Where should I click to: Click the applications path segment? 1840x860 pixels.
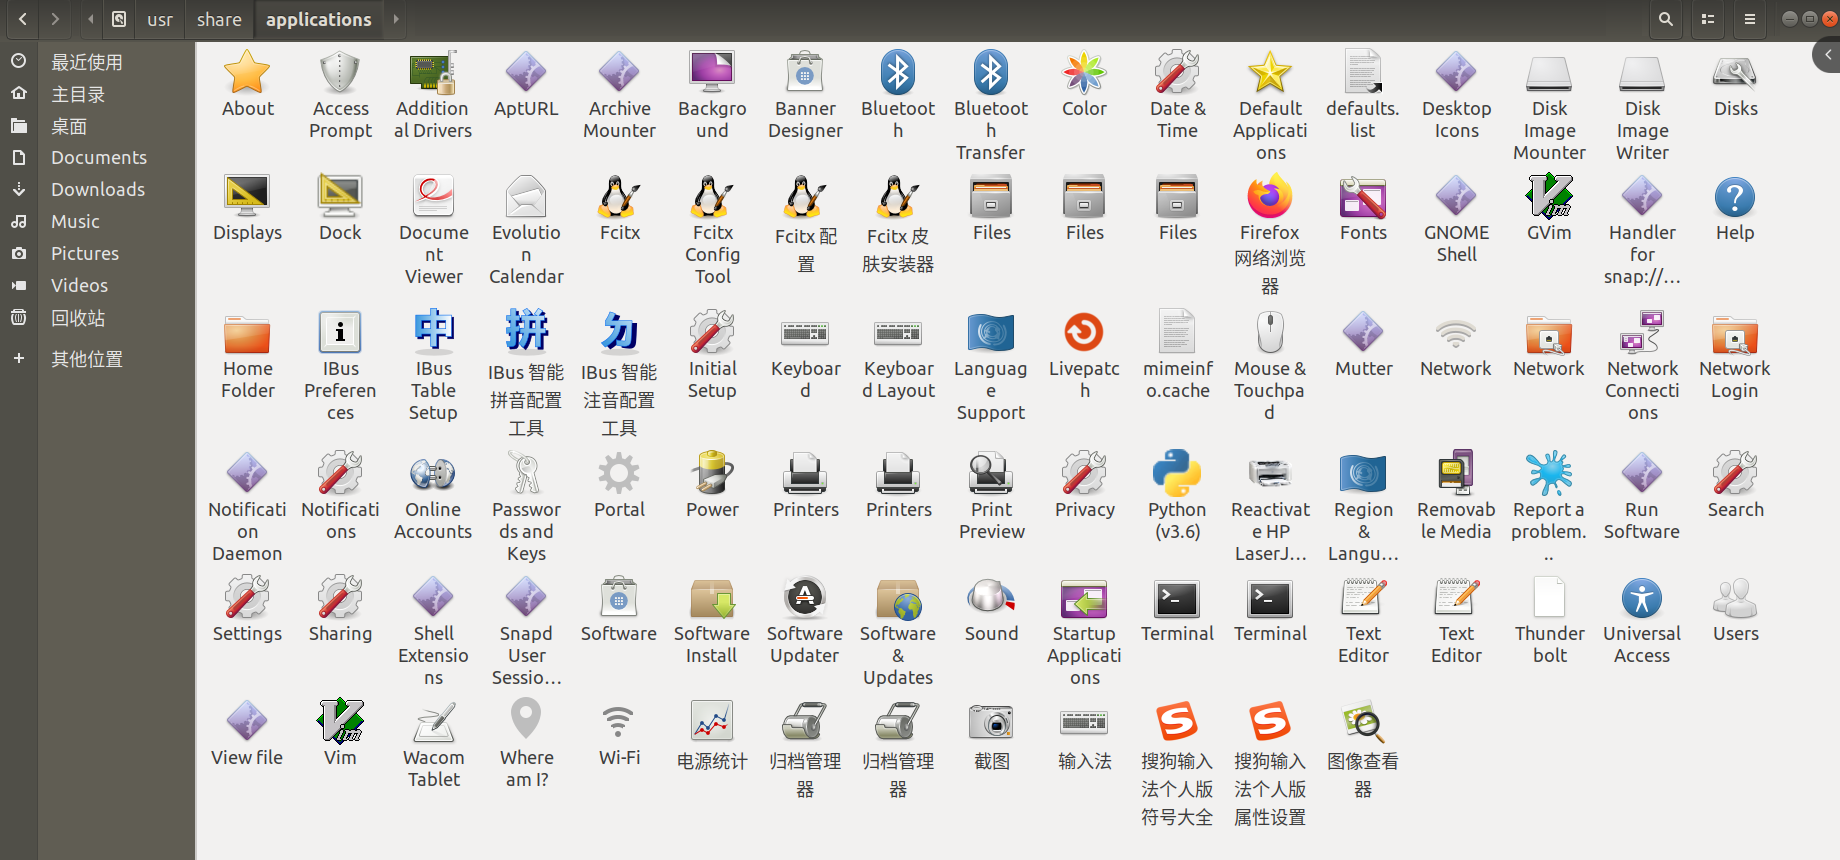pos(319,19)
